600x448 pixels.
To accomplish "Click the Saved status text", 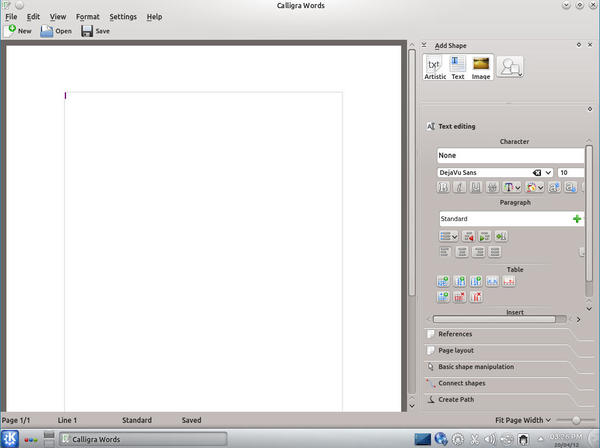I will 191,420.
